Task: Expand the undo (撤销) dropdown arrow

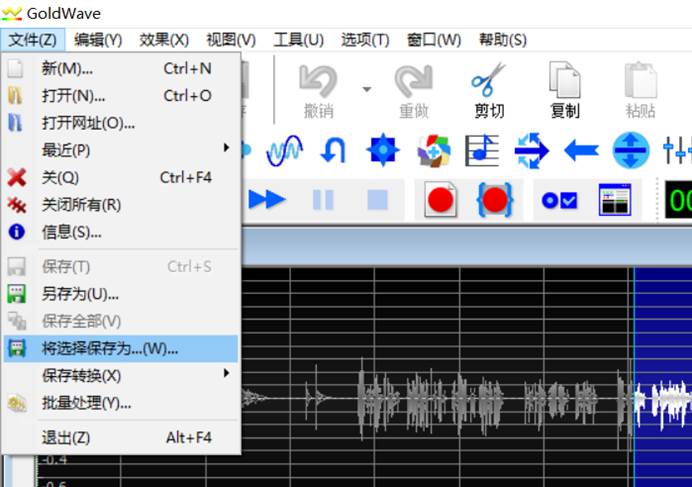Action: pyautogui.click(x=366, y=89)
